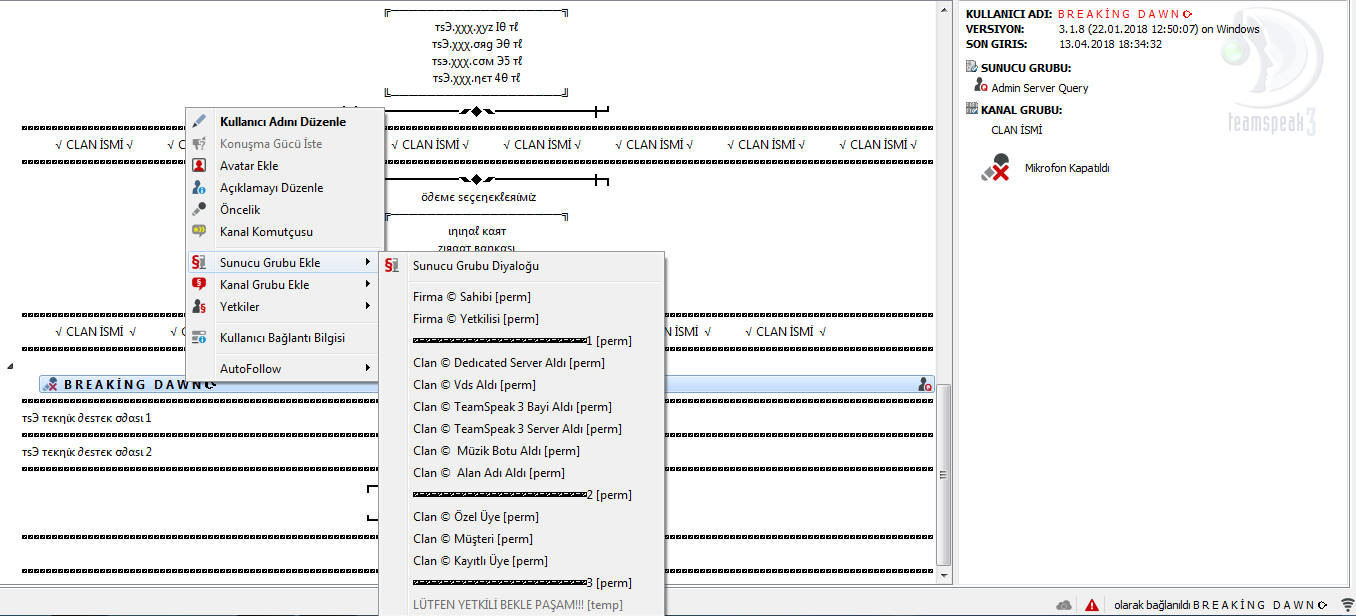The height and width of the screenshot is (616, 1356).
Task: Click the Admin Server Query badge on user row
Action: click(x=925, y=385)
